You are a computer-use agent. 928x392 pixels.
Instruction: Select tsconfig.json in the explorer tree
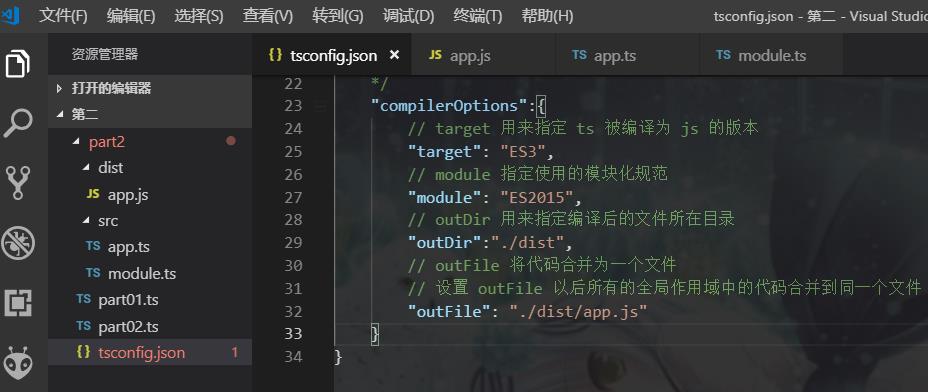tap(150, 352)
